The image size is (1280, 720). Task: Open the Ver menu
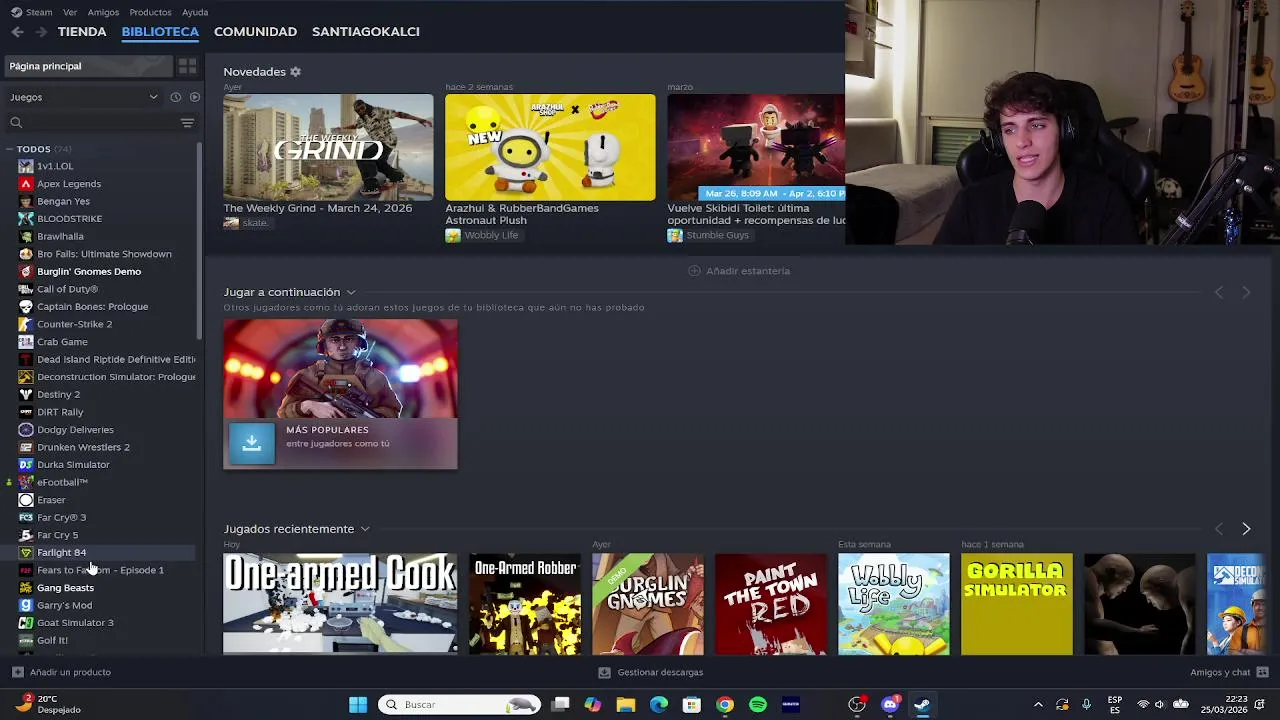pyautogui.click(x=70, y=12)
